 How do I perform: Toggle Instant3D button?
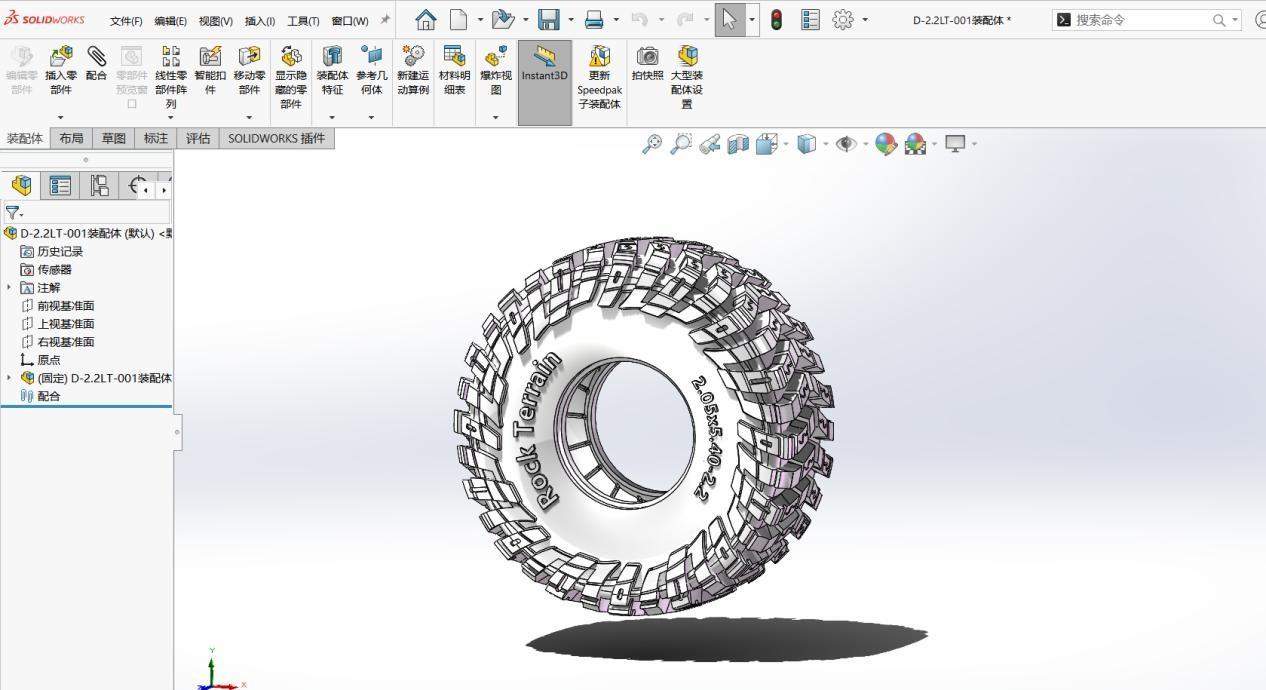coord(544,82)
